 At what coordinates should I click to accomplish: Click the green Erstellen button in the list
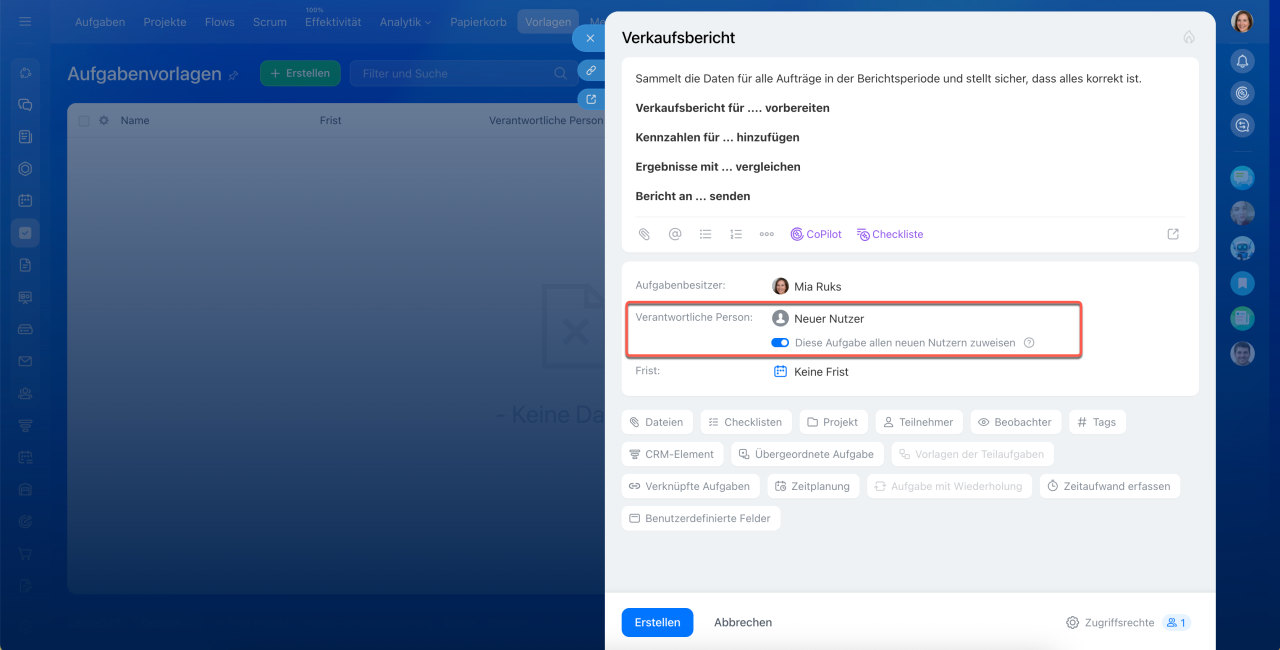(300, 73)
